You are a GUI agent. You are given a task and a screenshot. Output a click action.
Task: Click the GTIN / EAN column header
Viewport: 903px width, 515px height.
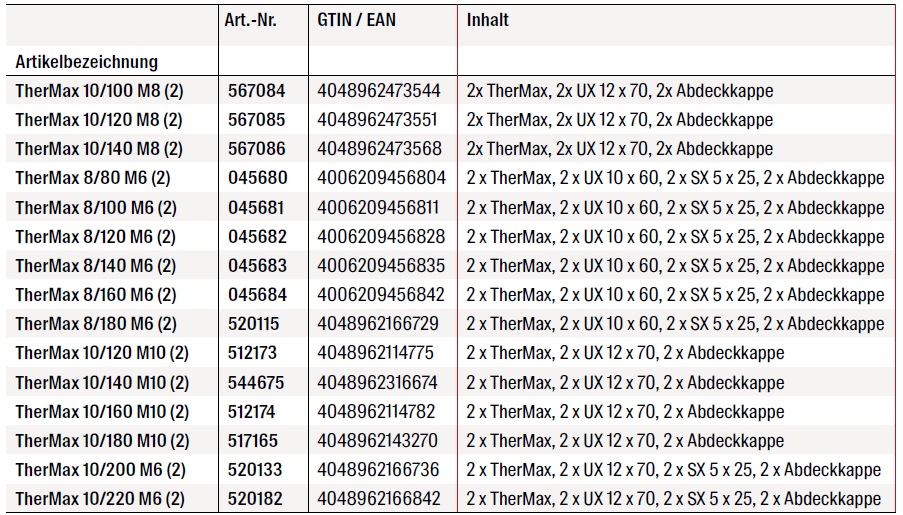[356, 20]
